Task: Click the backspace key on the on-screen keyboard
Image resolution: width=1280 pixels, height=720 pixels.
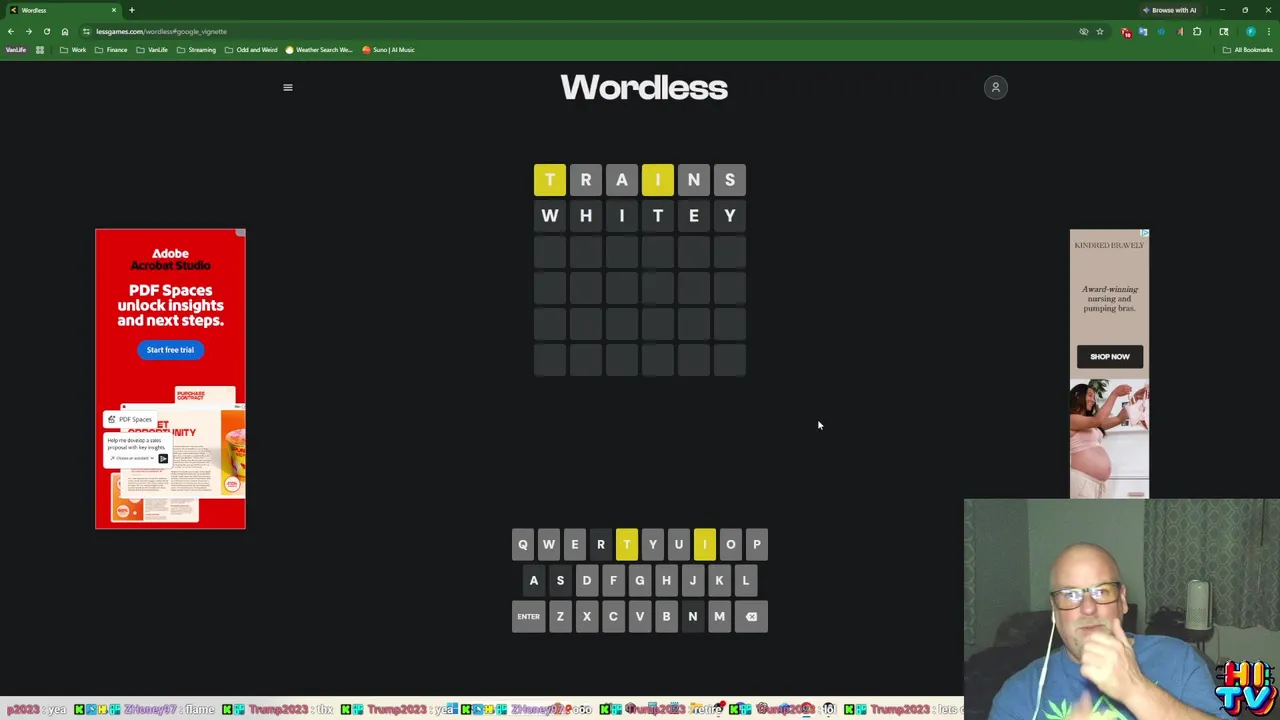Action: pyautogui.click(x=751, y=616)
